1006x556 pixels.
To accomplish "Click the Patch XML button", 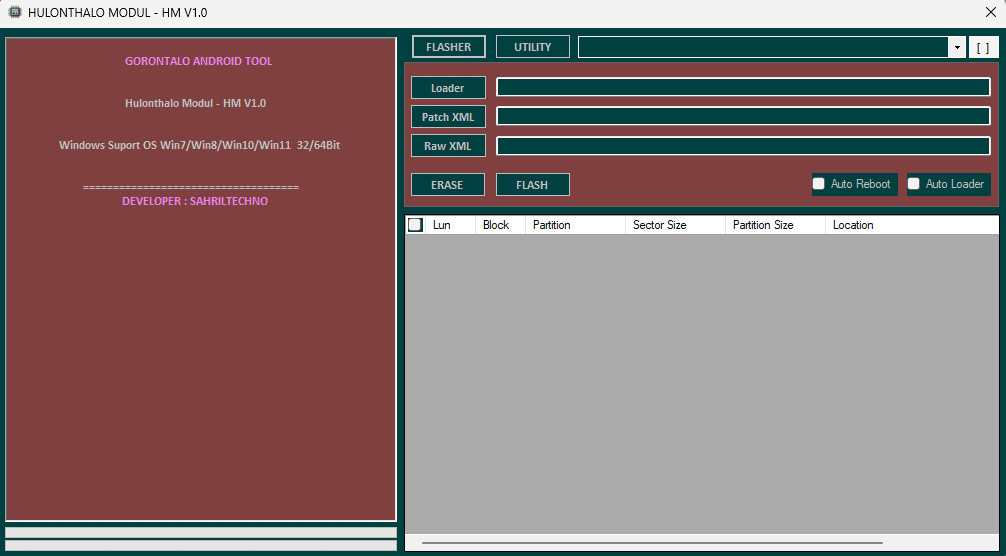I will 447,117.
